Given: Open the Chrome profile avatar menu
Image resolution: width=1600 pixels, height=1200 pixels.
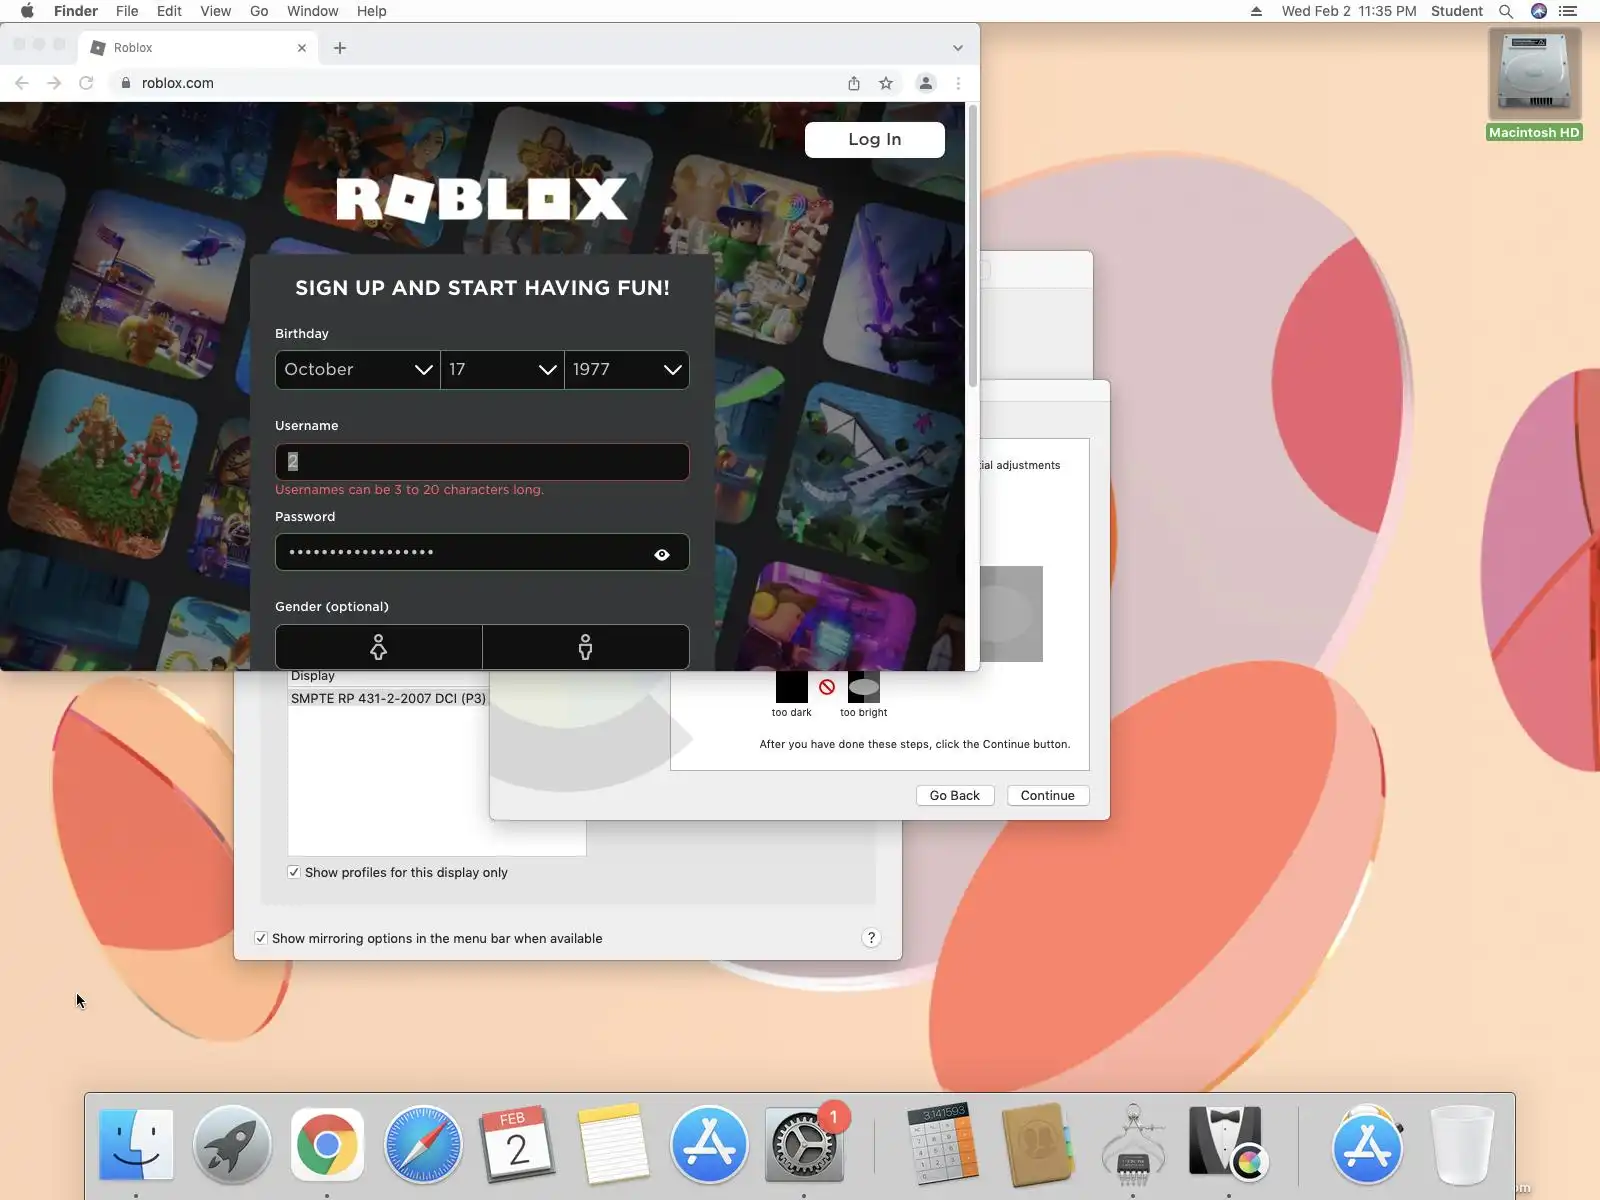Looking at the screenshot, I should [926, 83].
